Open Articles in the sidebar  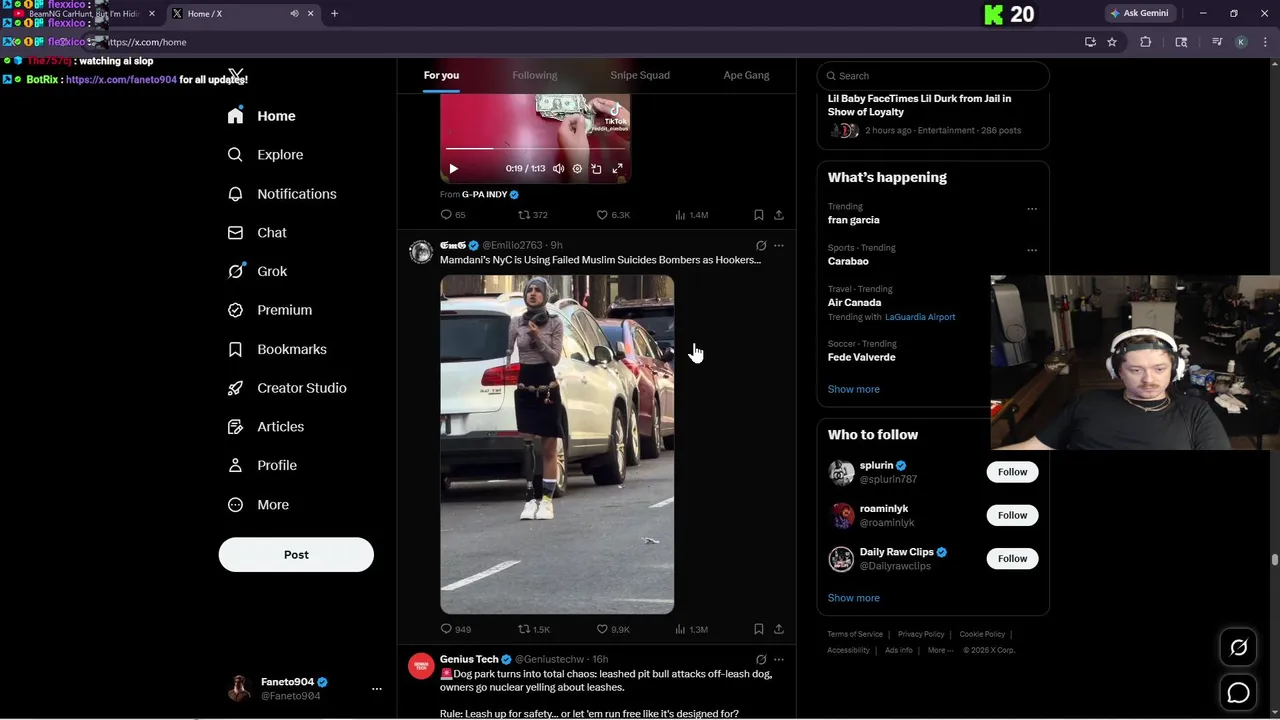(266, 427)
